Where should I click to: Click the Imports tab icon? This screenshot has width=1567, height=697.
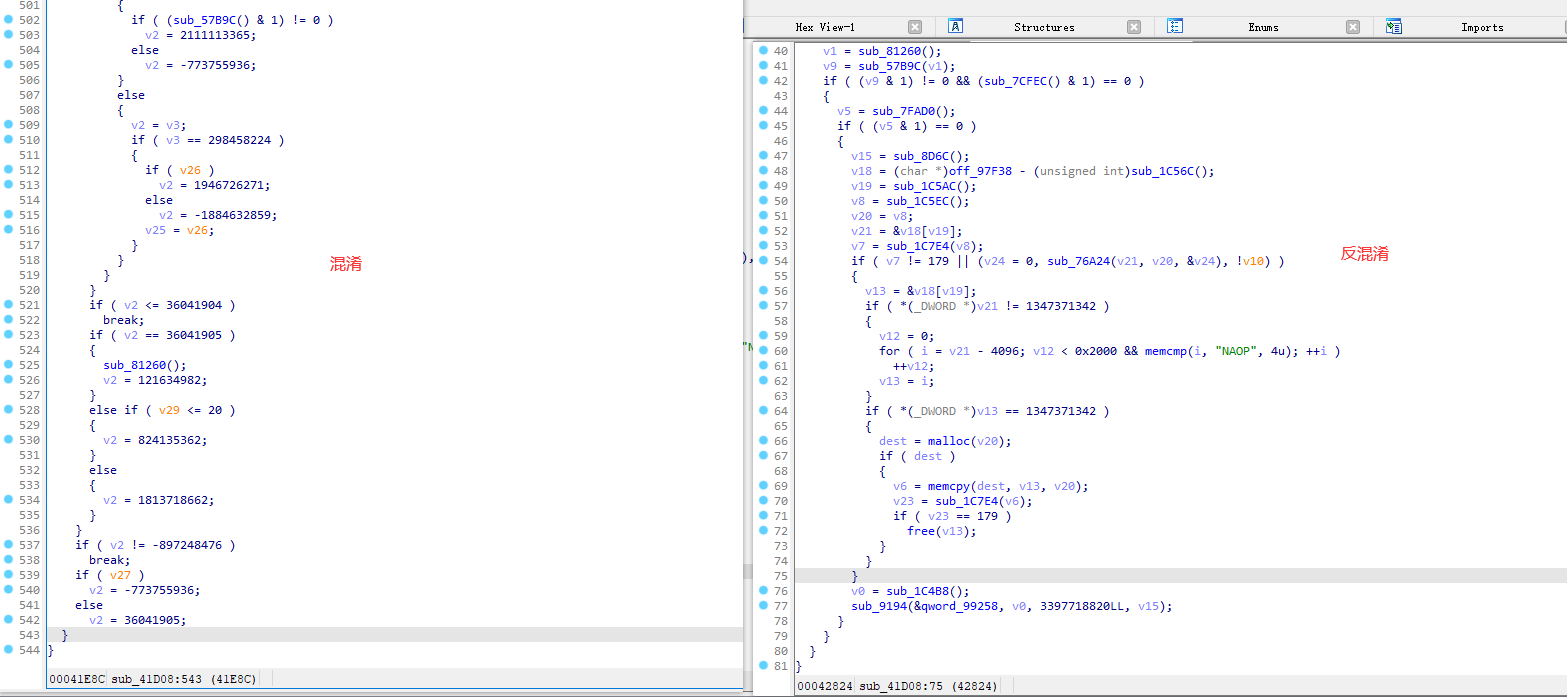[1394, 27]
